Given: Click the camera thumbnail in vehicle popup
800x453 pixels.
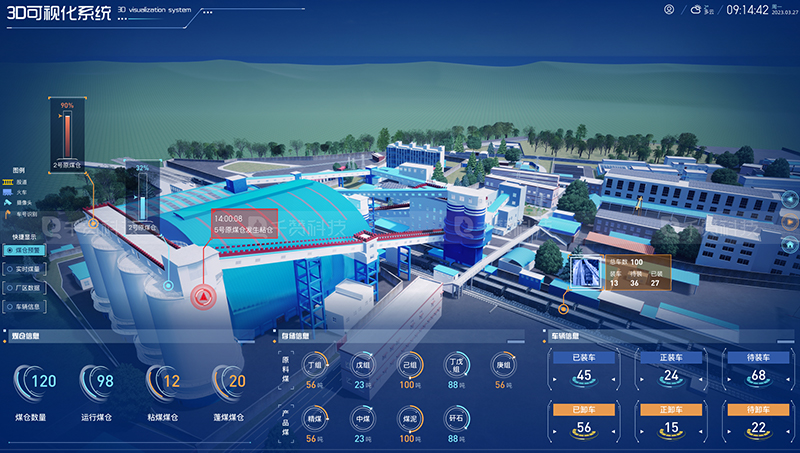Looking at the screenshot, I should click(584, 274).
